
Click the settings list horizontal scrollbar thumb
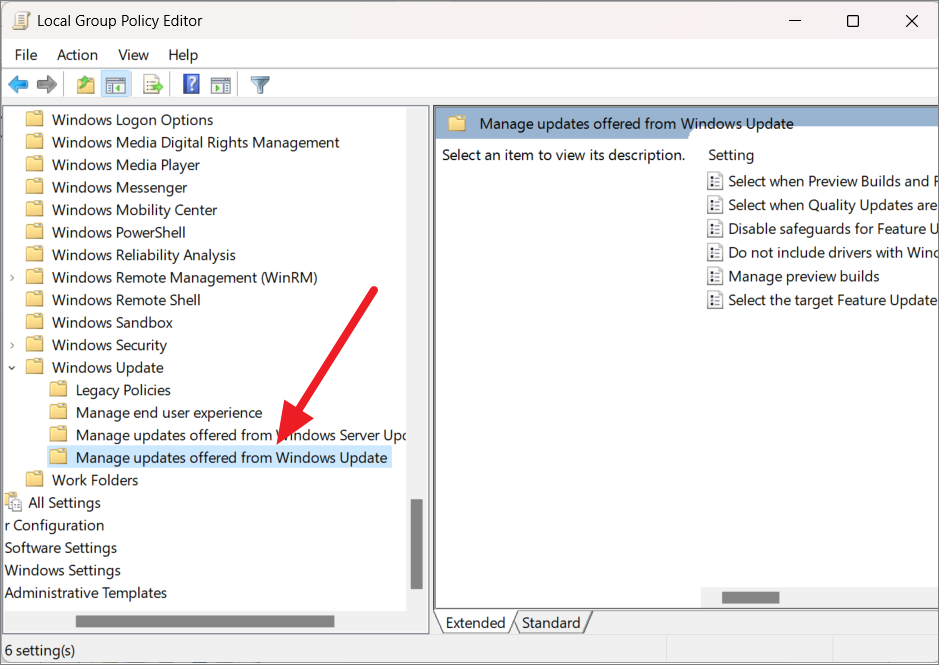[x=750, y=597]
